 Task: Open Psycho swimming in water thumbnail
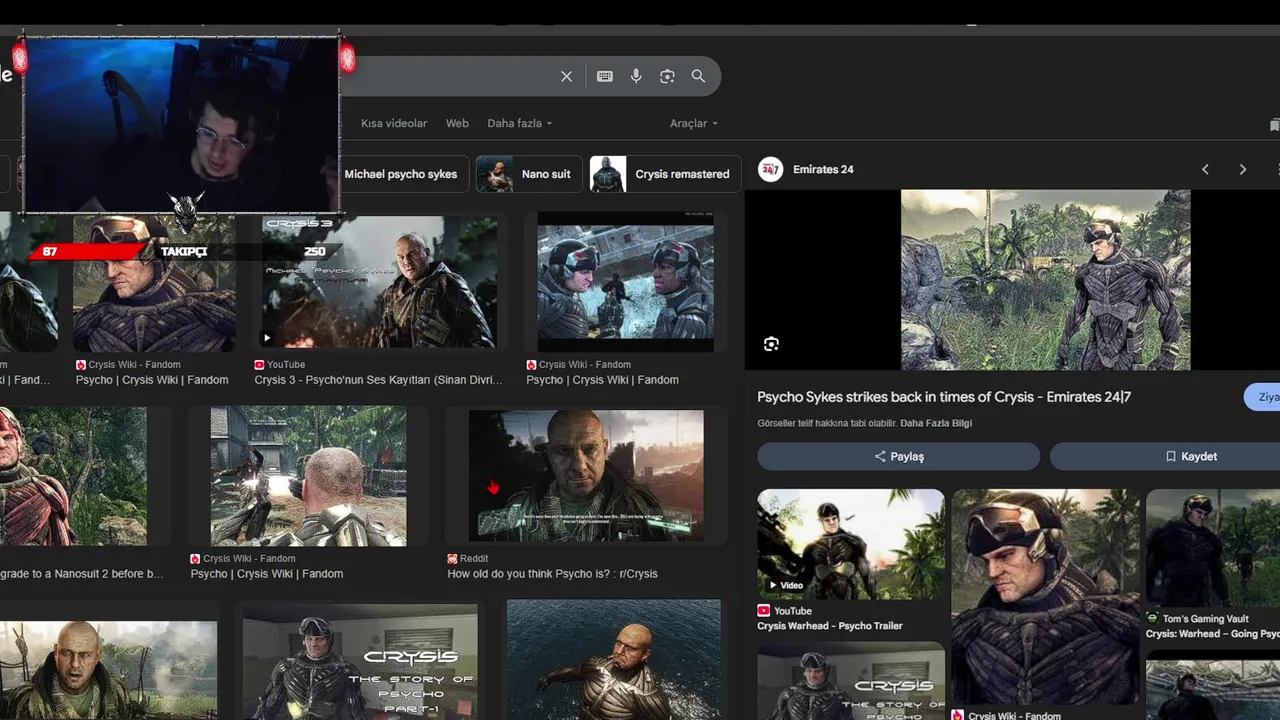[614, 660]
